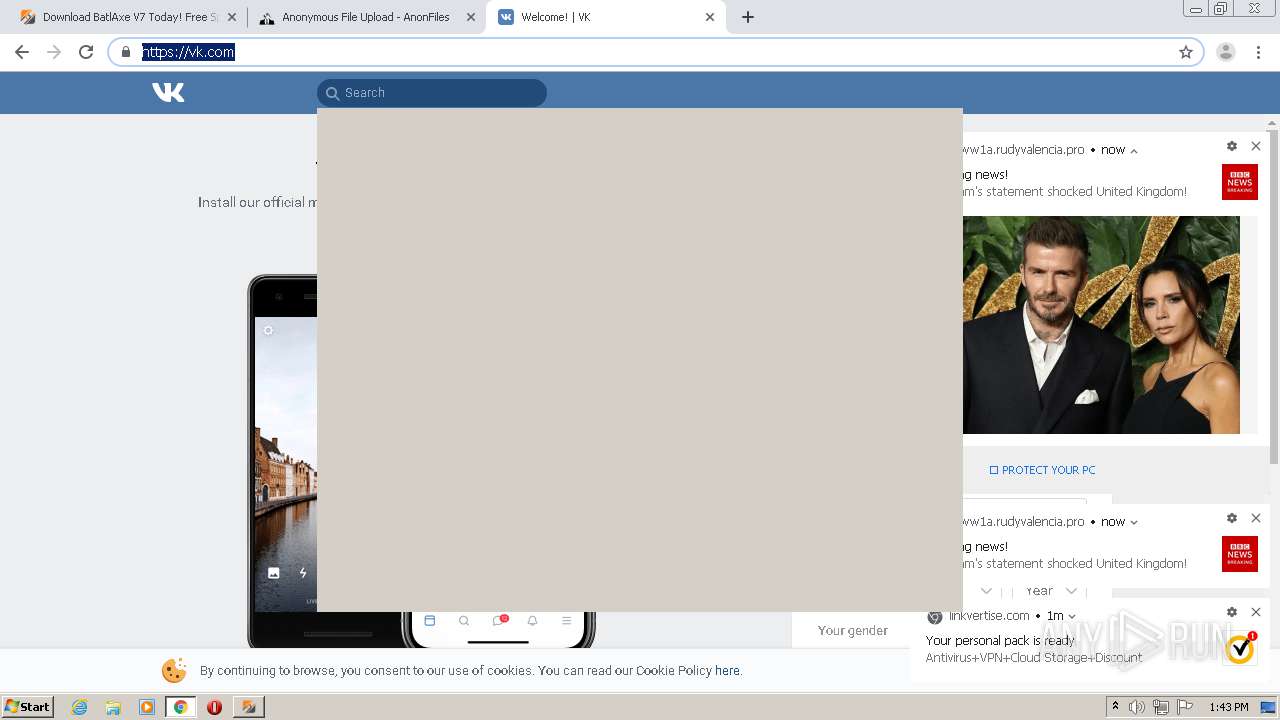
Task: Close the VK tab
Action: tap(710, 17)
